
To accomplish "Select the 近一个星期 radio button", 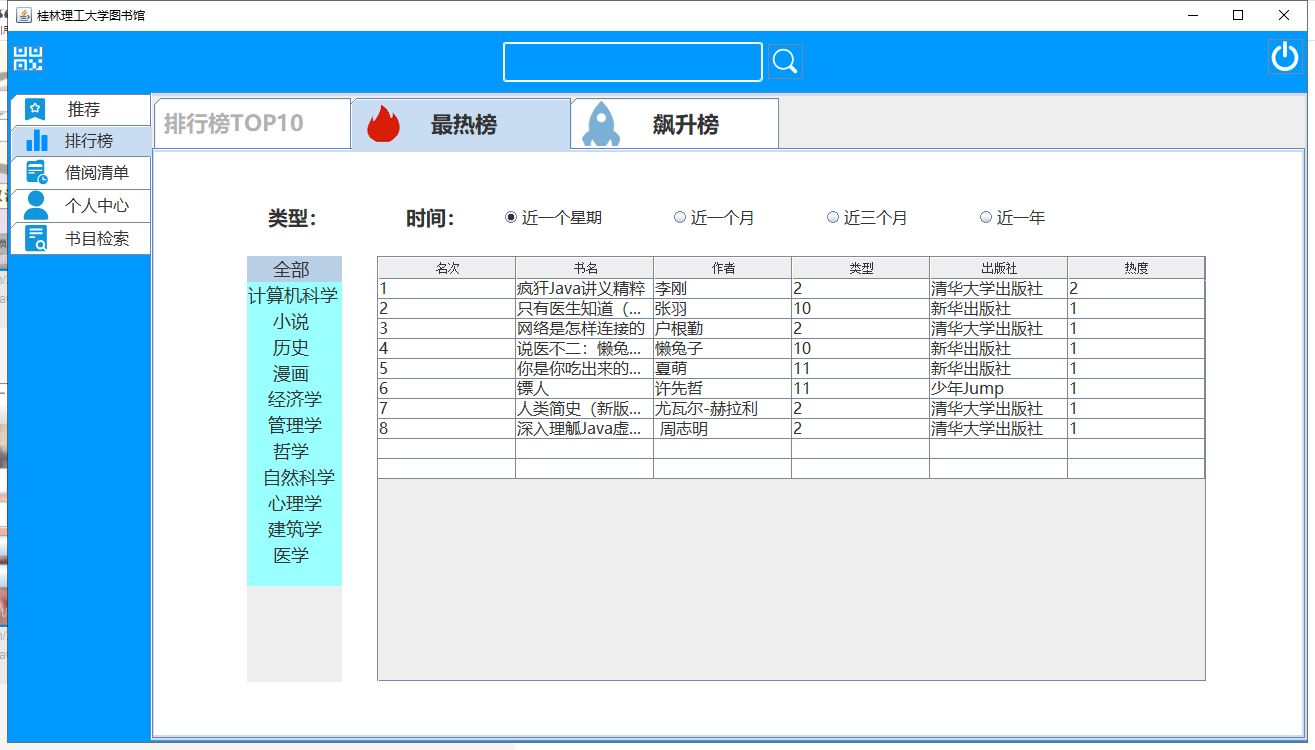I will point(511,217).
